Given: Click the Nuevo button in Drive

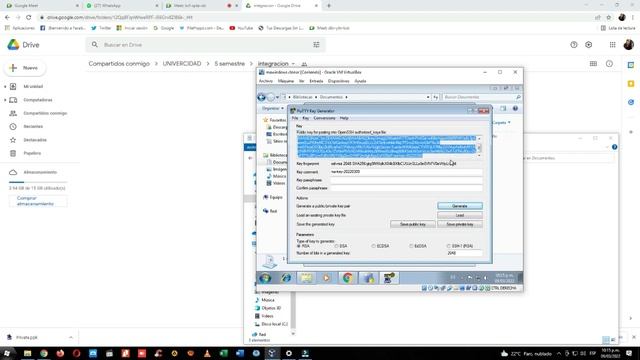Looking at the screenshot, I should (25, 68).
